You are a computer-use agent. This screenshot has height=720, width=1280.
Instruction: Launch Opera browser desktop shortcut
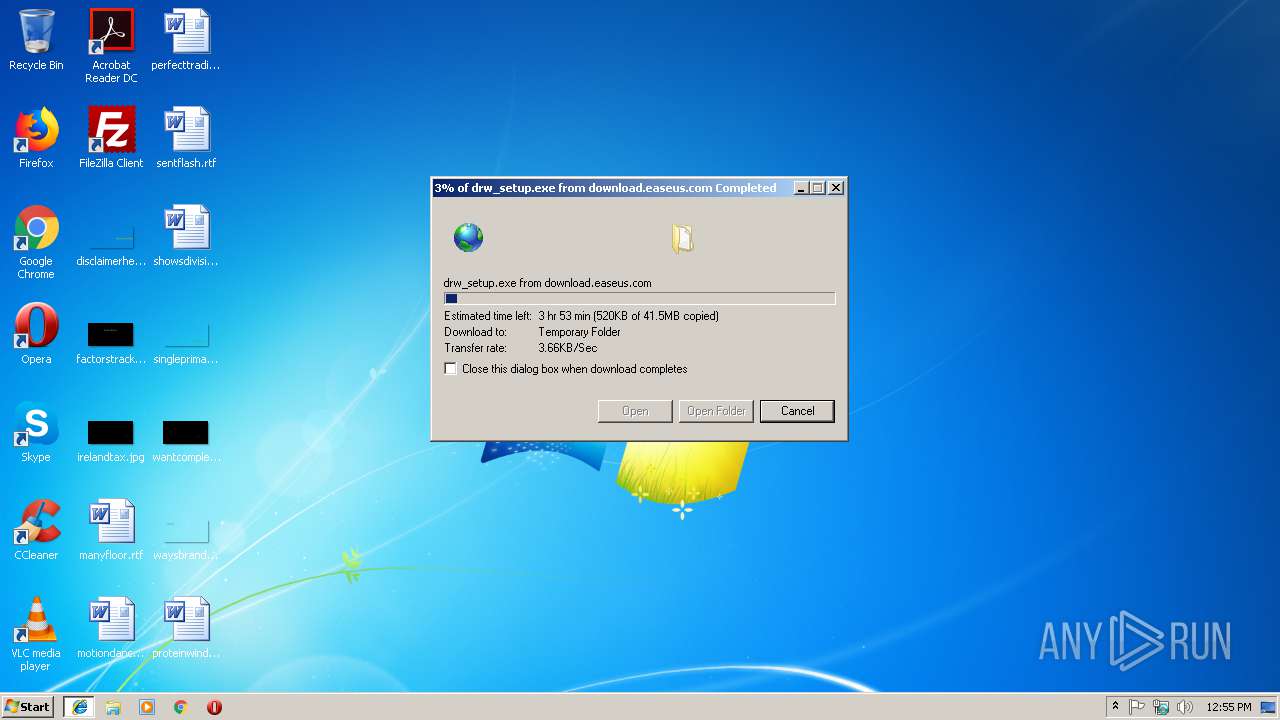coord(36,334)
